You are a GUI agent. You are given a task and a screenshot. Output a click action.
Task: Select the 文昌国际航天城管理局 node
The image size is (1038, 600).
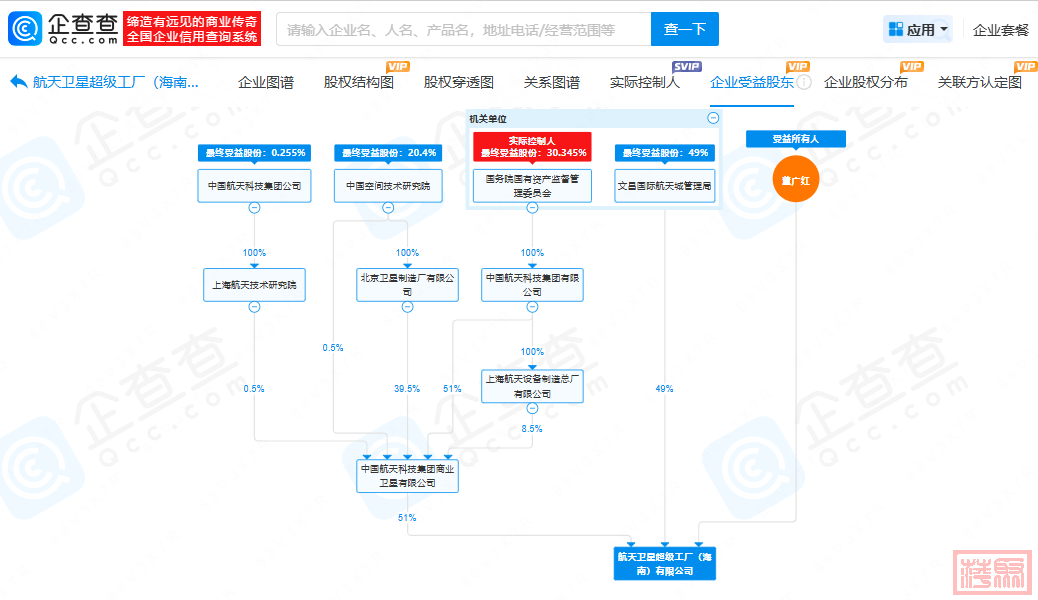click(x=665, y=185)
